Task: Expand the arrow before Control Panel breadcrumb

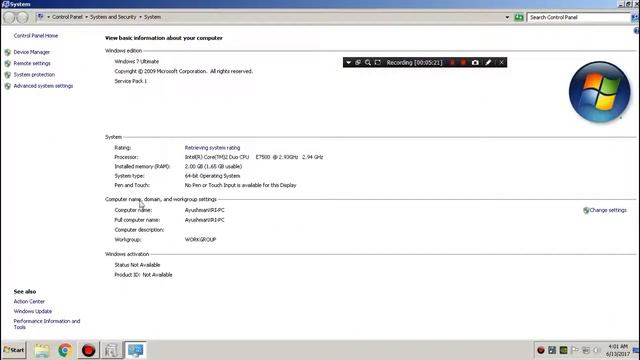Action: 49,17
